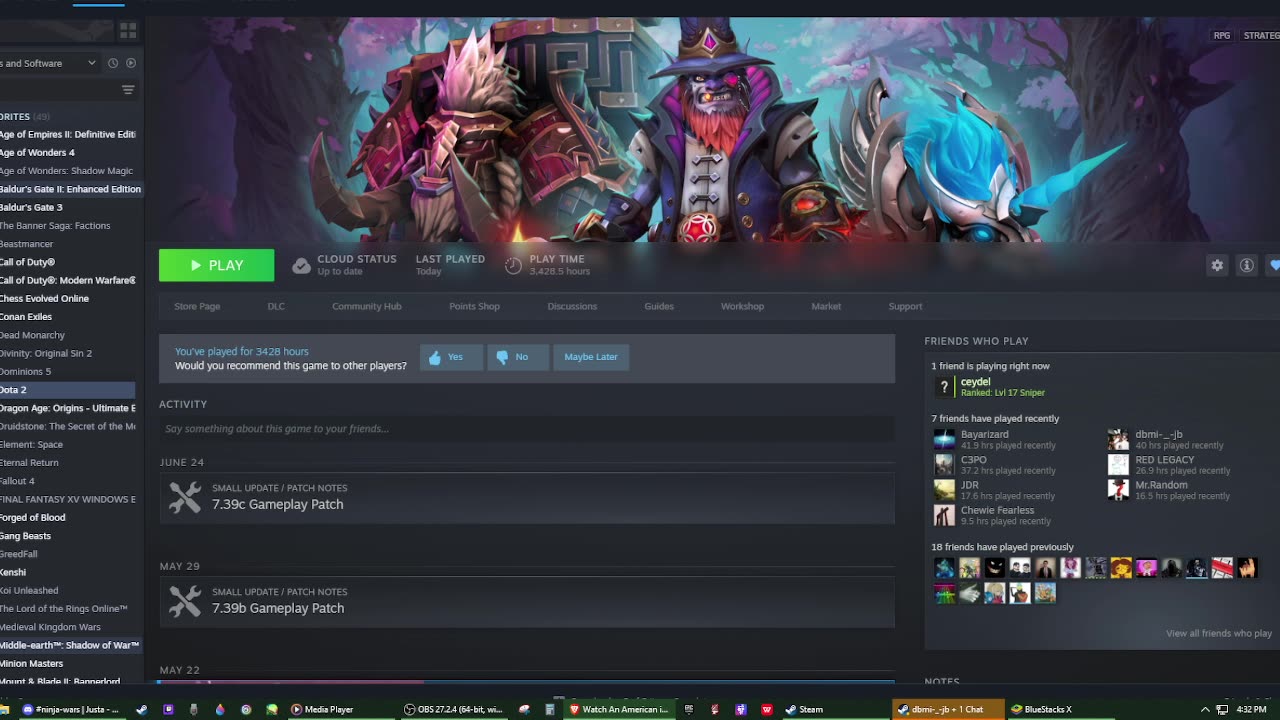Image resolution: width=1280 pixels, height=720 pixels.
Task: Open library advanced filter options icon
Action: pos(128,90)
